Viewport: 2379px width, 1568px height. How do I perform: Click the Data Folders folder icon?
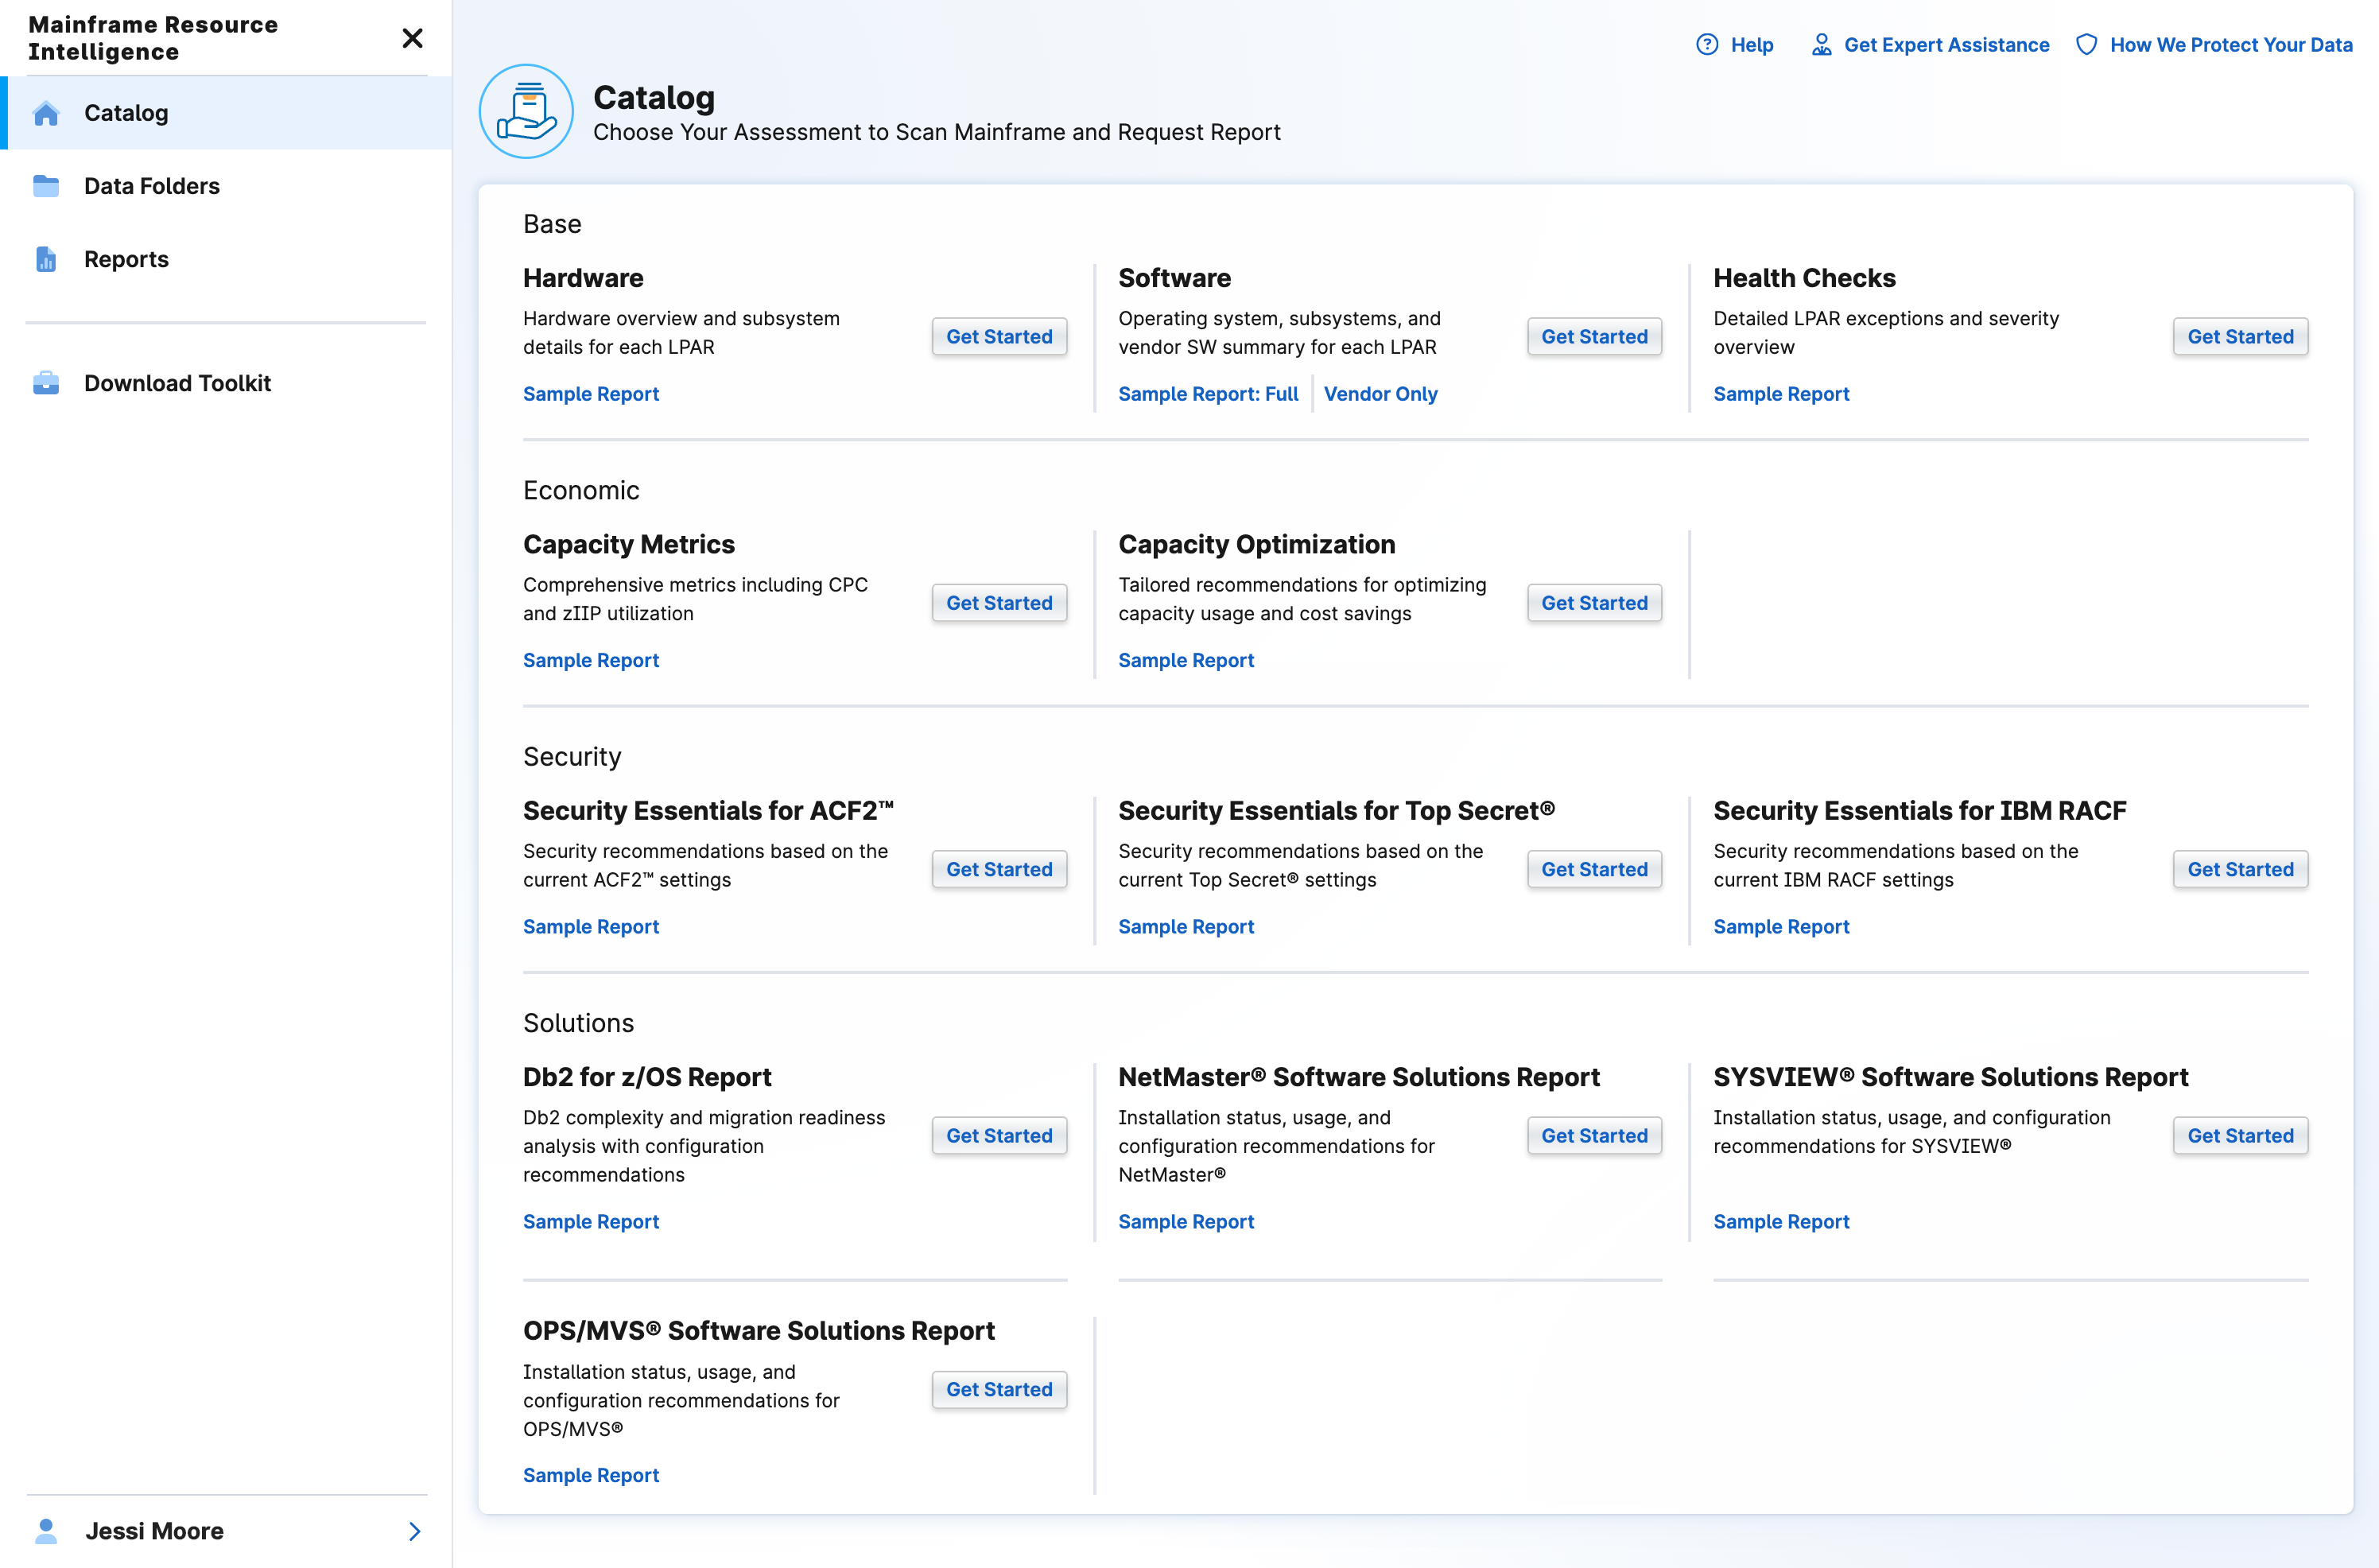pos(46,186)
